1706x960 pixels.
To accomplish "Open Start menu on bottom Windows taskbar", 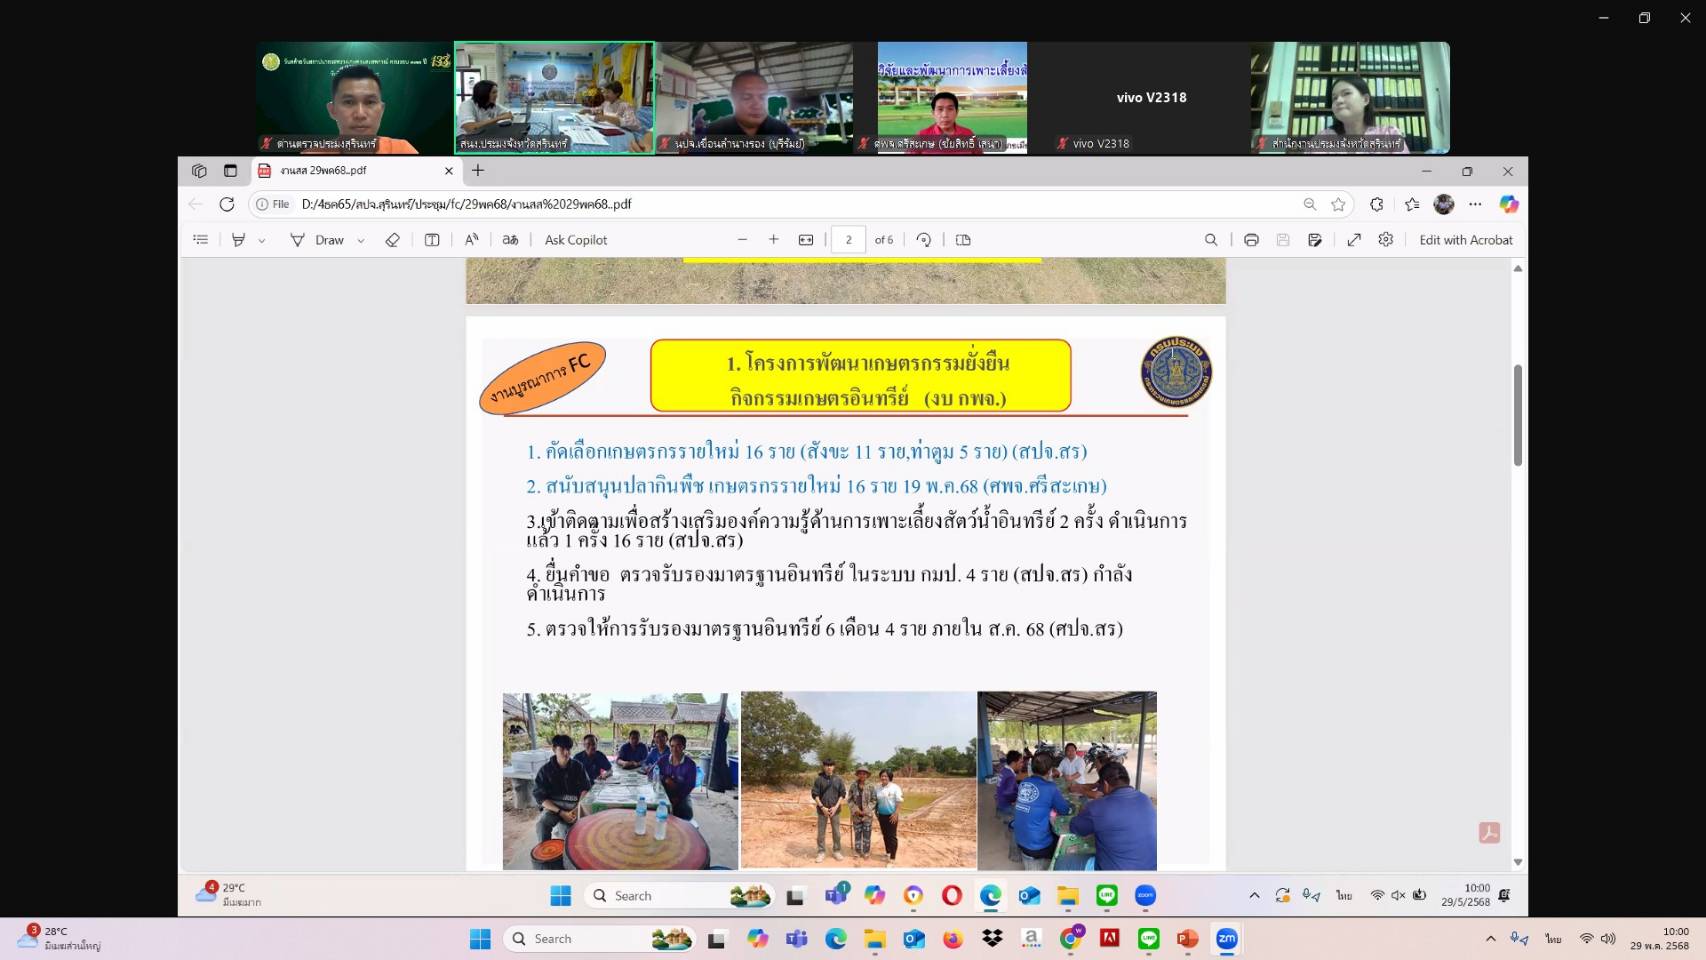I will pyautogui.click(x=480, y=939).
